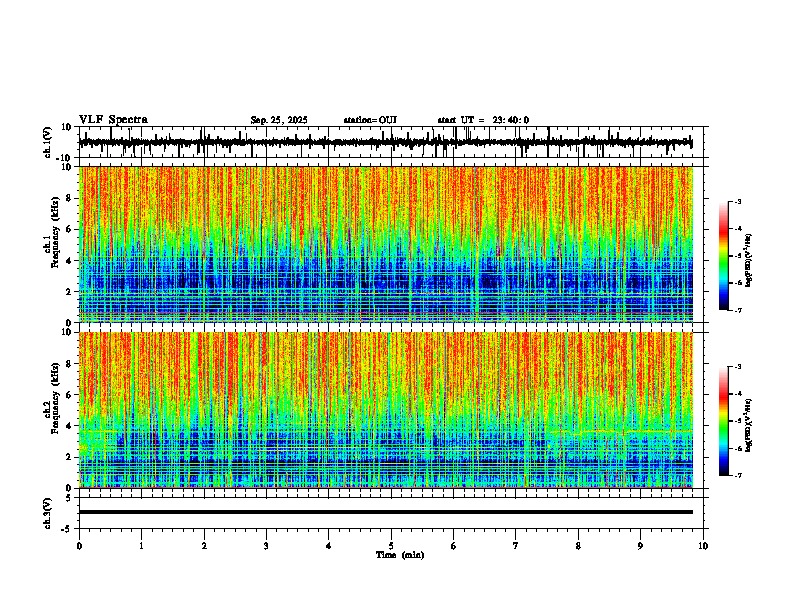The width and height of the screenshot is (792, 612).
Task: Click time axis tick label "1"
Action: coord(141,546)
